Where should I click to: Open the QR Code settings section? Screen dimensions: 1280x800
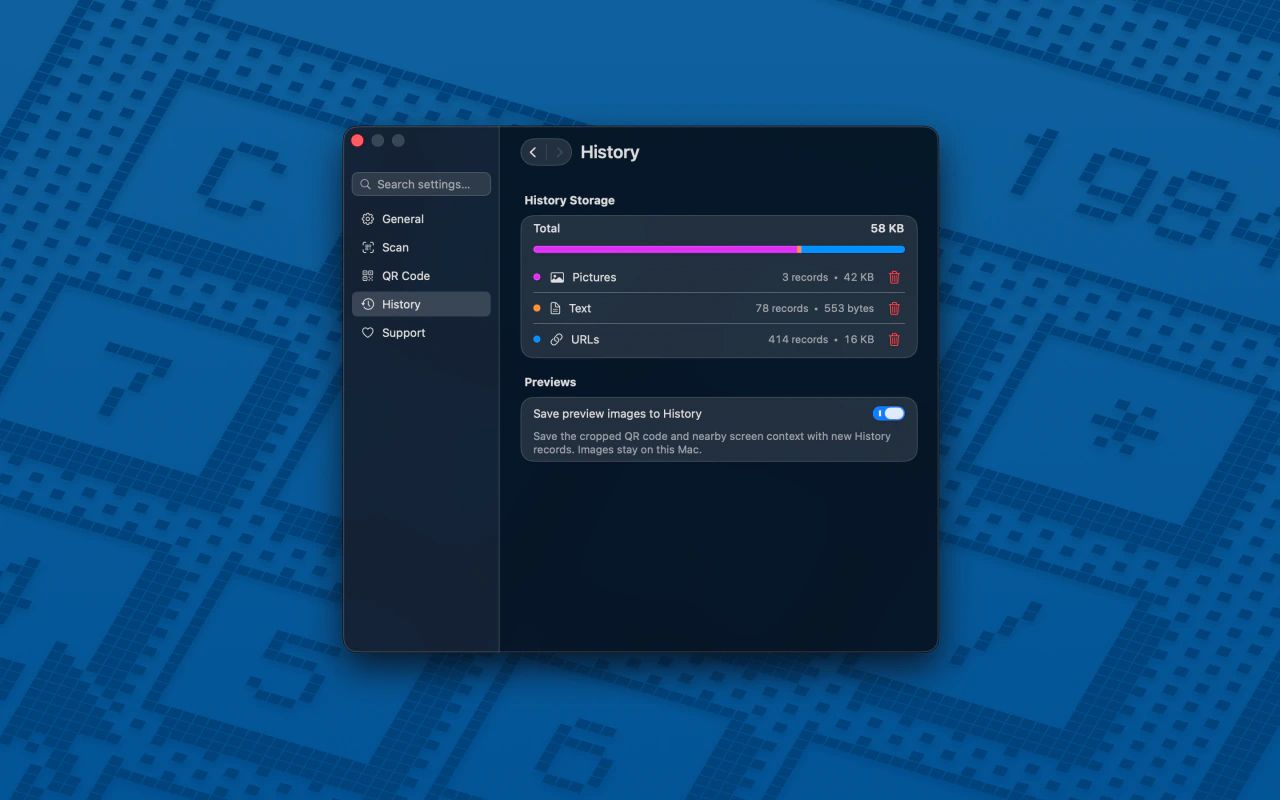[x=421, y=276]
